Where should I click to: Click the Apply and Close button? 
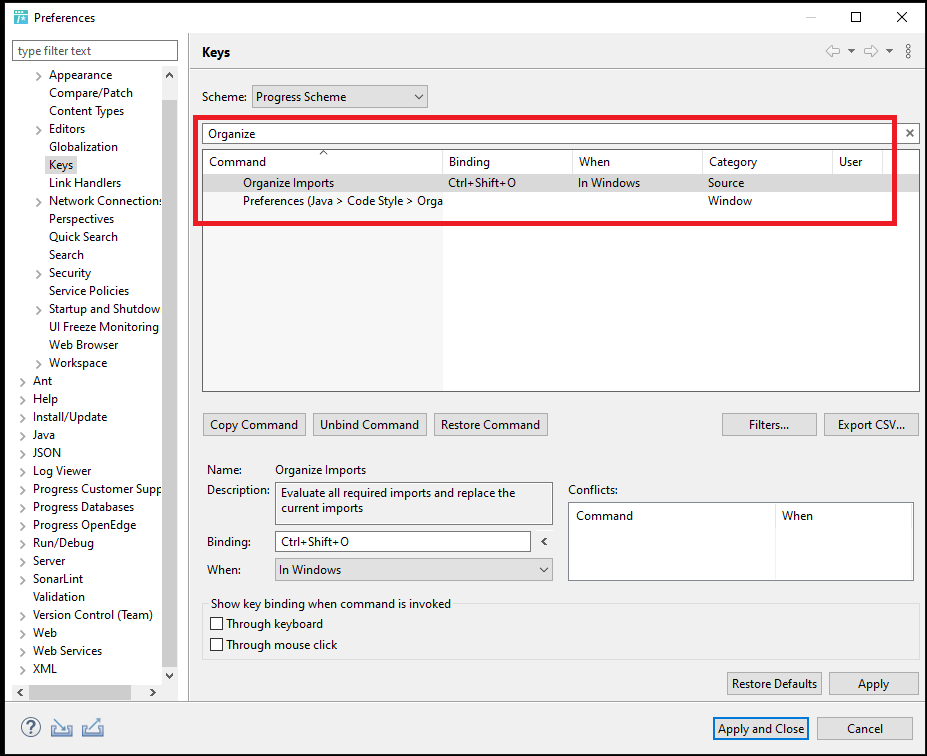(761, 728)
